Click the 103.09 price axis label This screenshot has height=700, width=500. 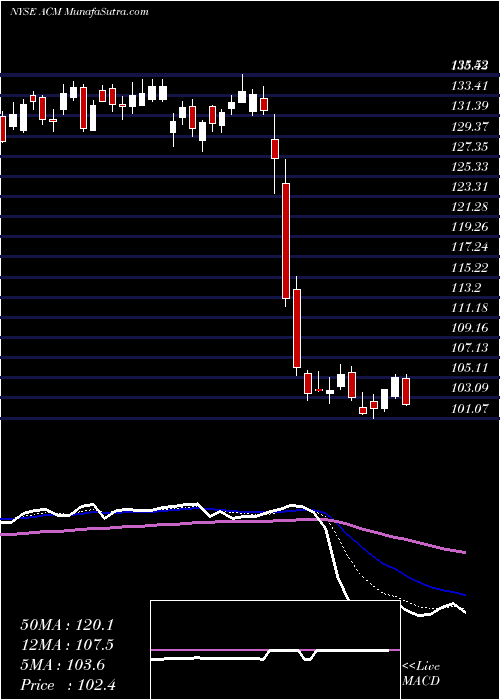pos(470,388)
